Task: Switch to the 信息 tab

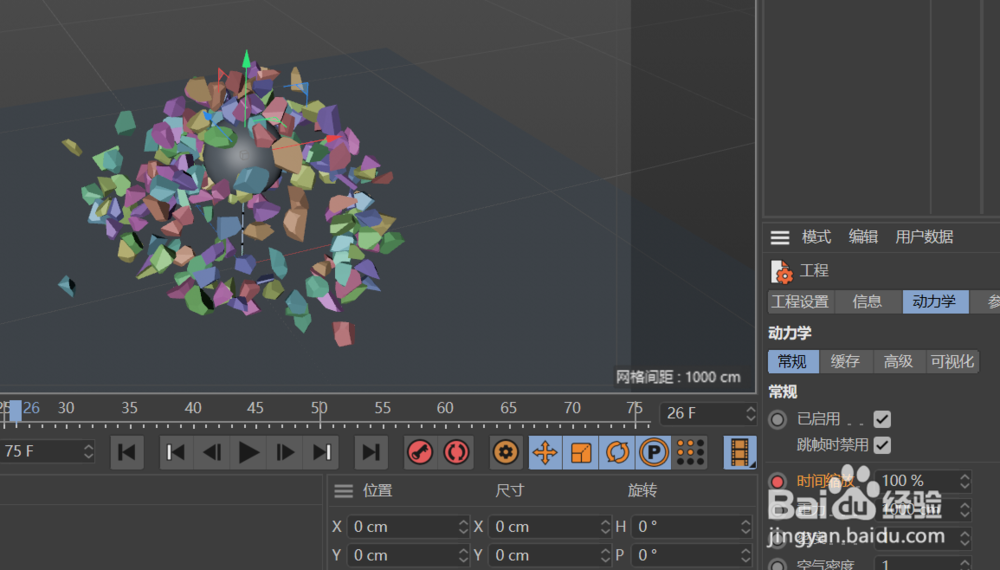Action: pos(867,302)
